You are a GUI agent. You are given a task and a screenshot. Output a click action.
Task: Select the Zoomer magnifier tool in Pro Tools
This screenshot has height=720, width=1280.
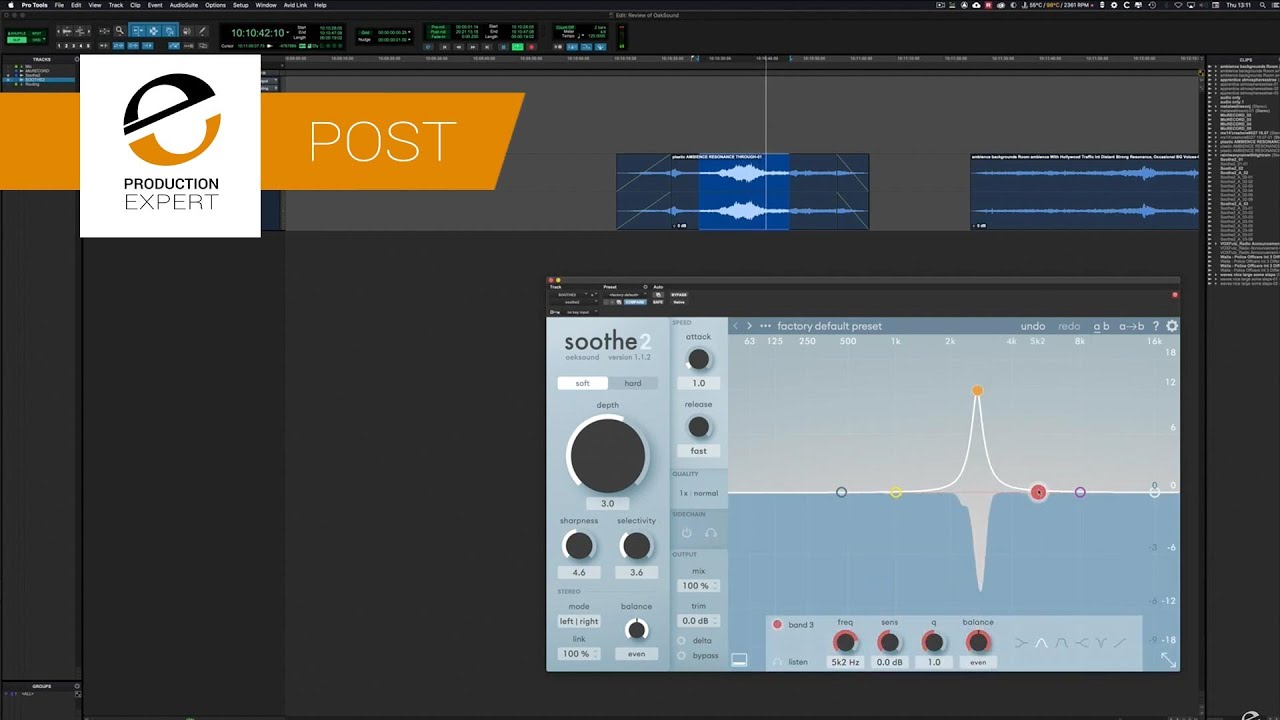119,31
